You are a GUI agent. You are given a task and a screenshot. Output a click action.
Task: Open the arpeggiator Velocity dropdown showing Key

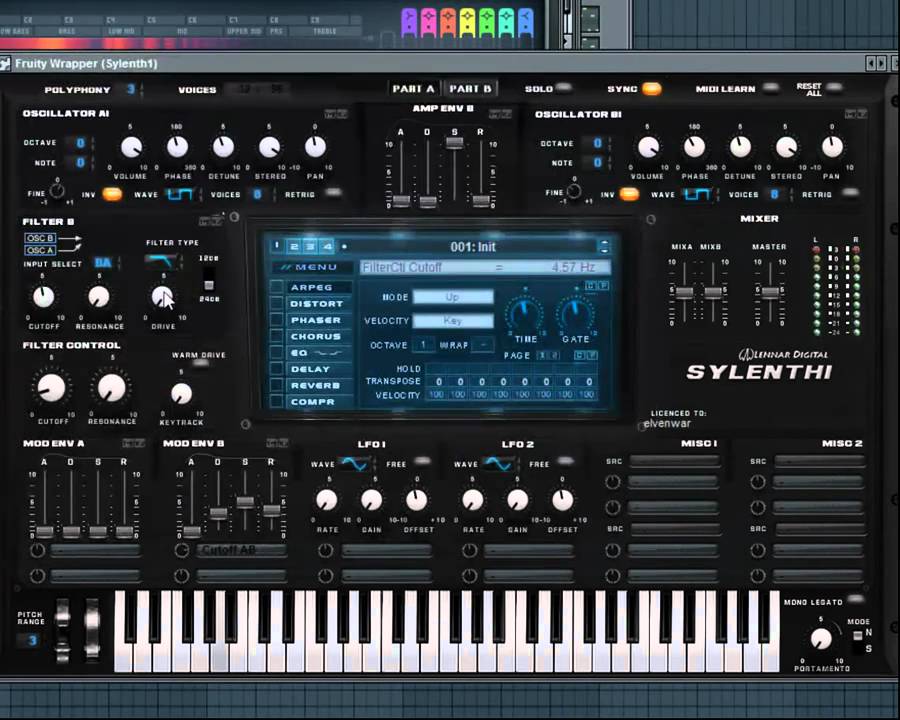point(453,320)
